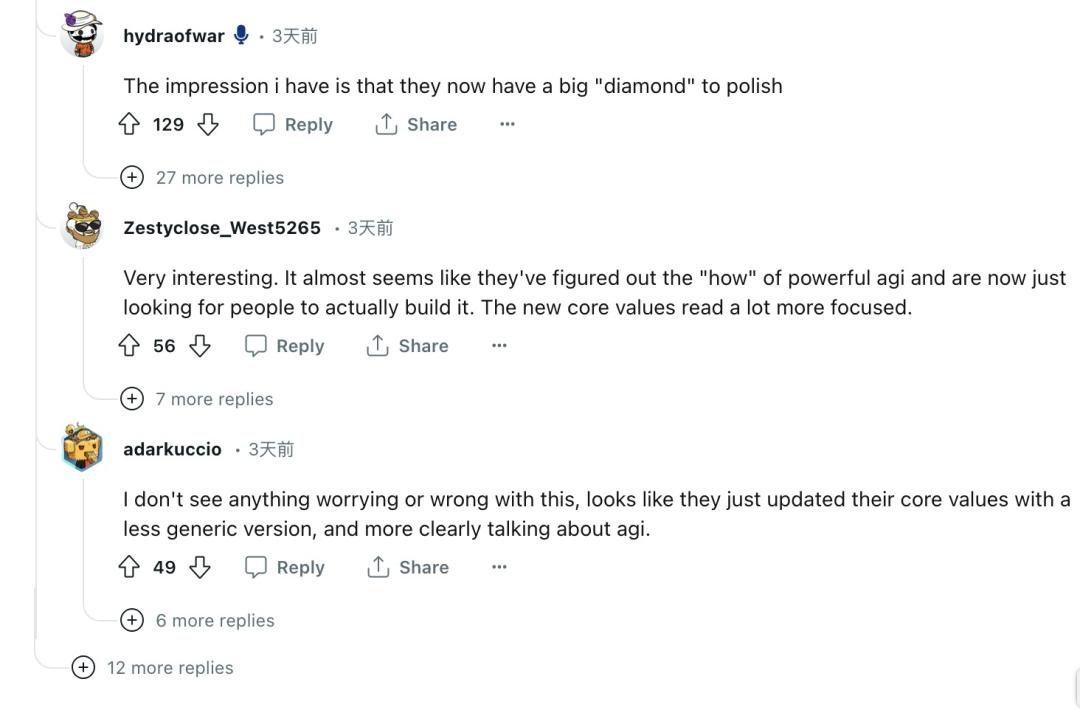Open adarkuccio's user profile link
1080x713 pixels.
pyautogui.click(x=172, y=449)
